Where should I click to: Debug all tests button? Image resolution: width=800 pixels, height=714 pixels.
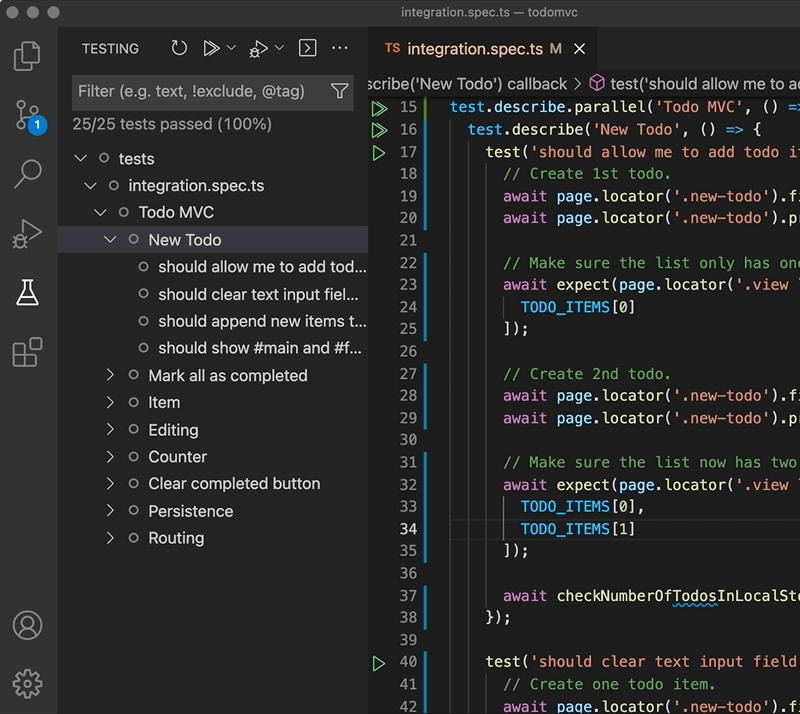tap(258, 49)
